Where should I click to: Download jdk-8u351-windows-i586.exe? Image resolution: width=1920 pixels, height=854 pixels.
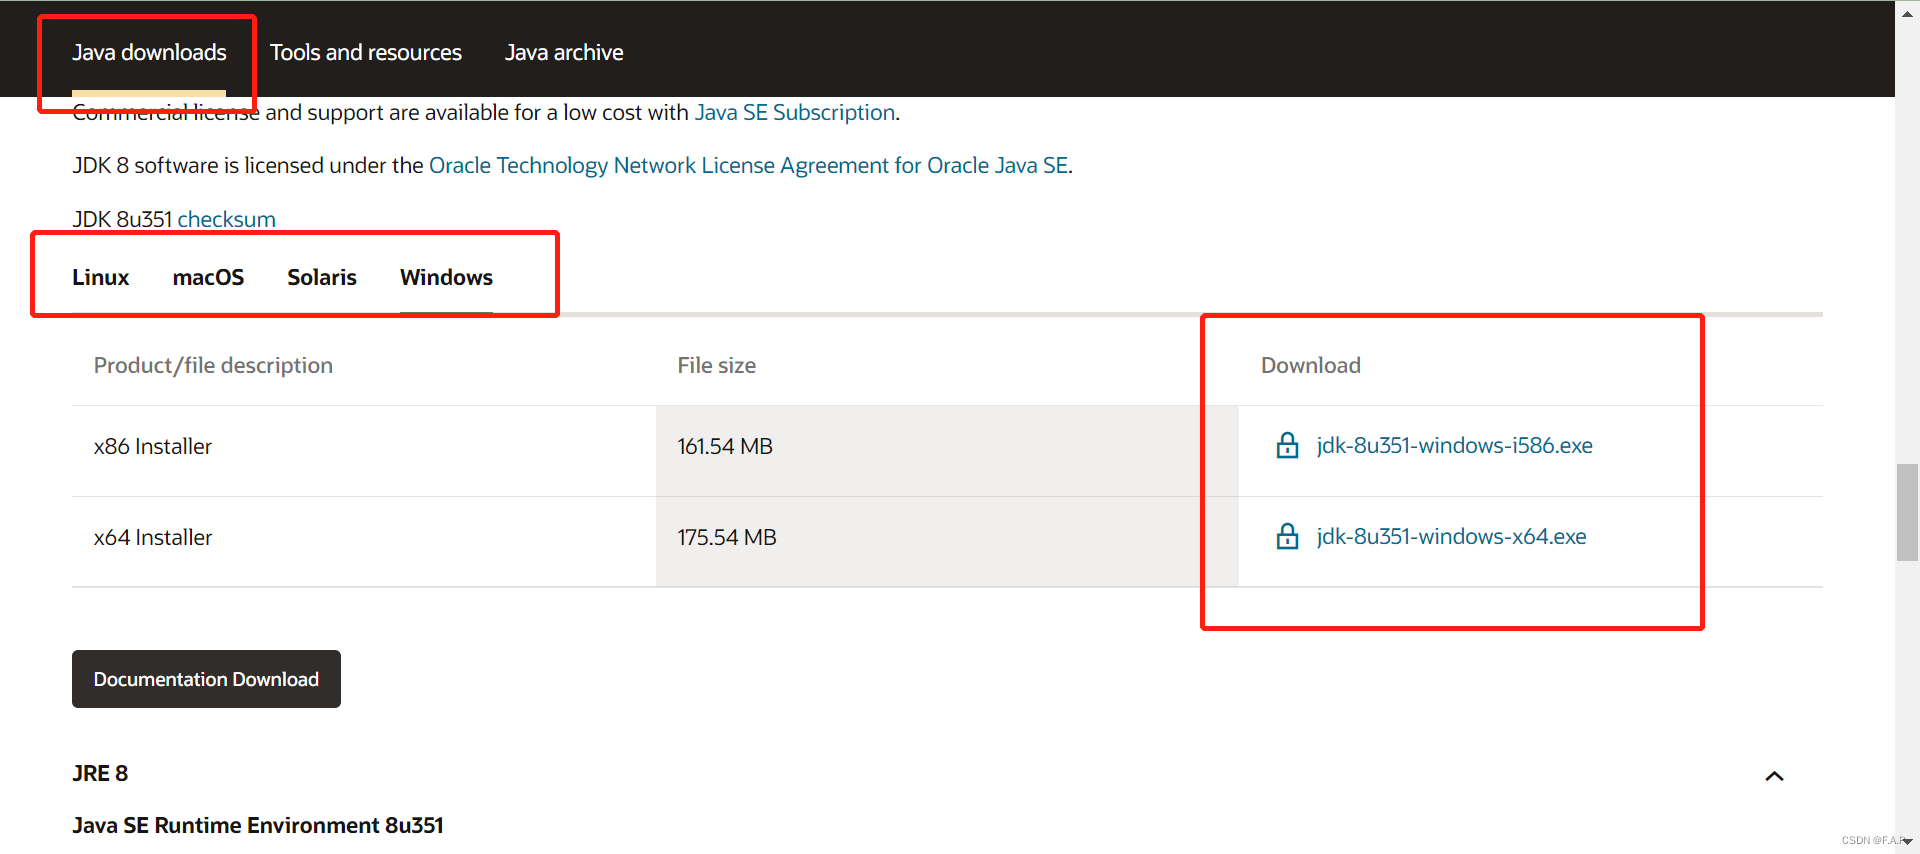1454,445
